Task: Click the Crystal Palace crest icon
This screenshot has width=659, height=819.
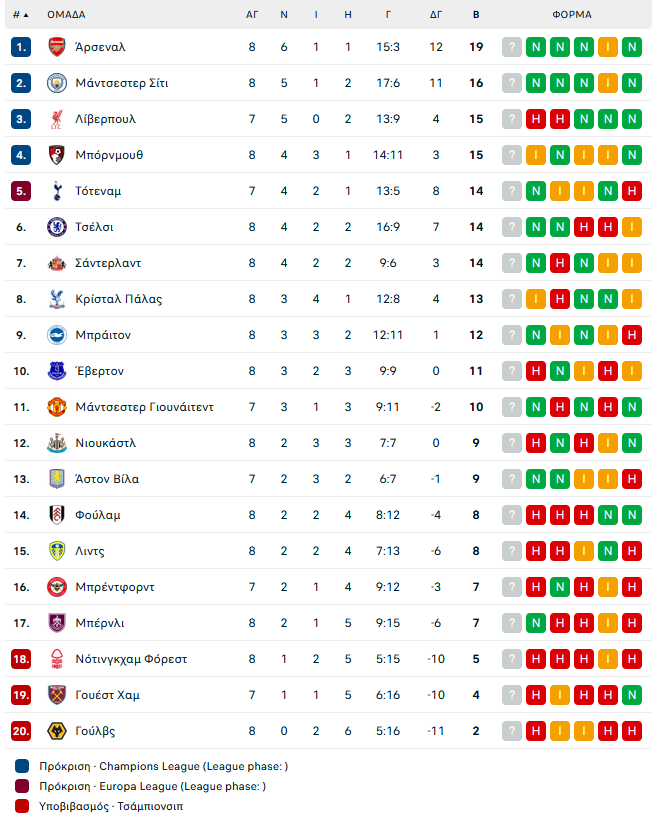Action: click(57, 299)
